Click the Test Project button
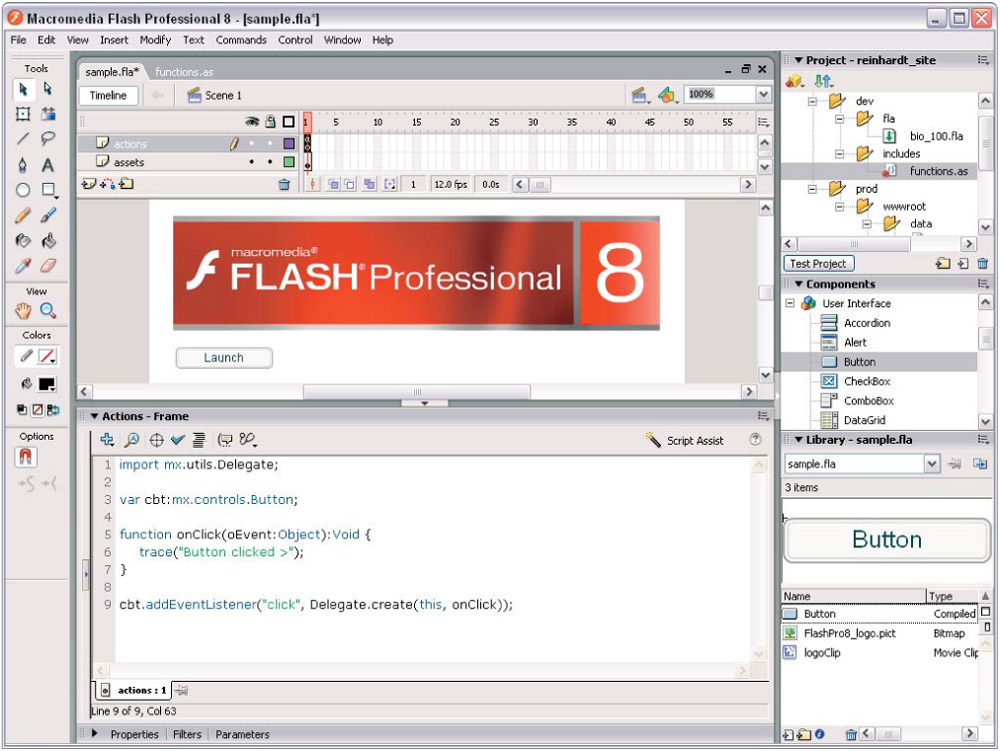The height and width of the screenshot is (751, 1000). (818, 264)
